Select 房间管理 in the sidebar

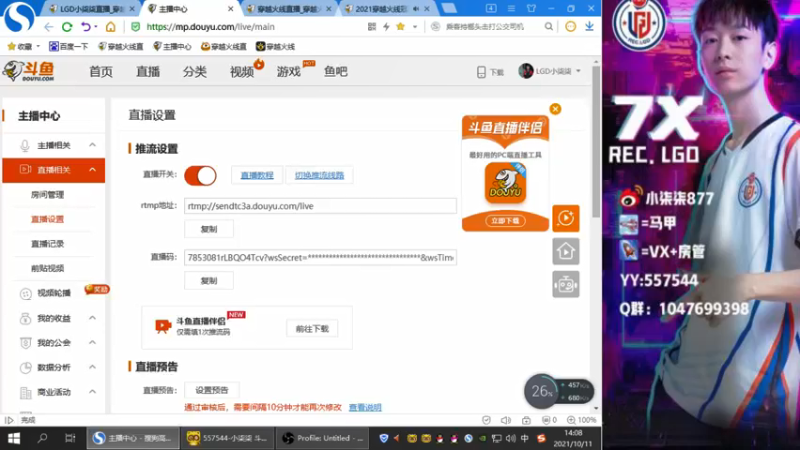point(47,194)
